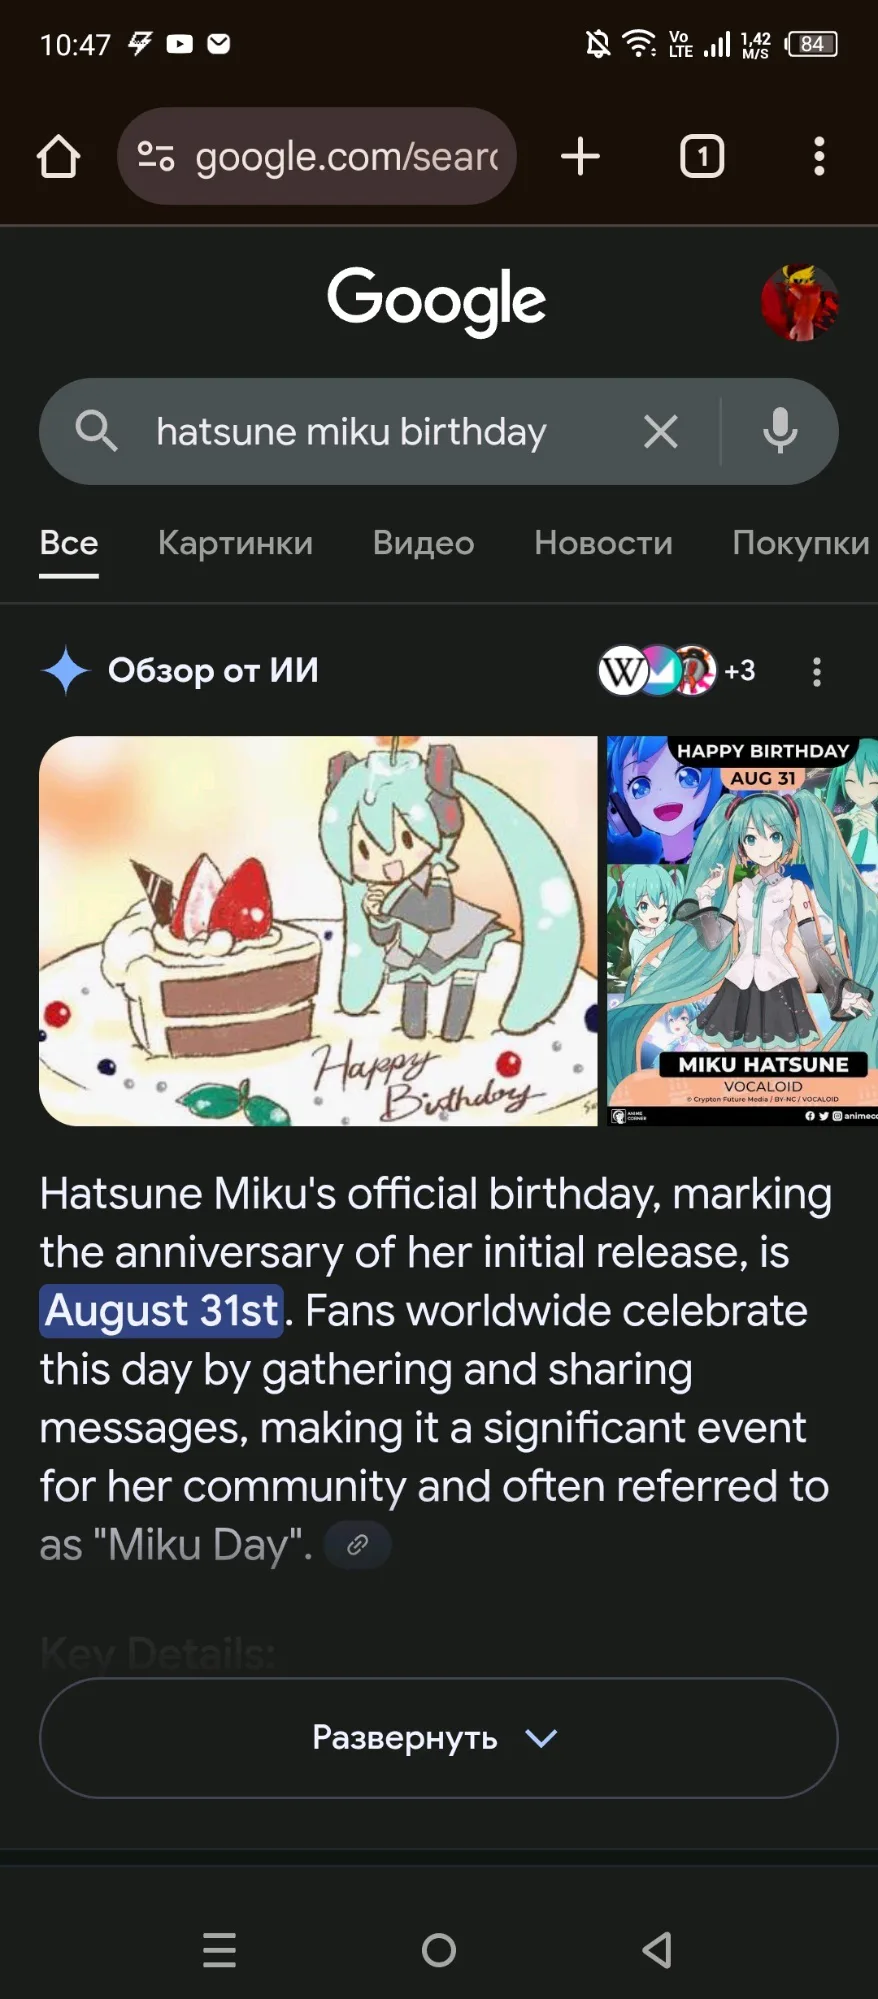
Task: Switch to the Видео tab
Action: click(423, 543)
